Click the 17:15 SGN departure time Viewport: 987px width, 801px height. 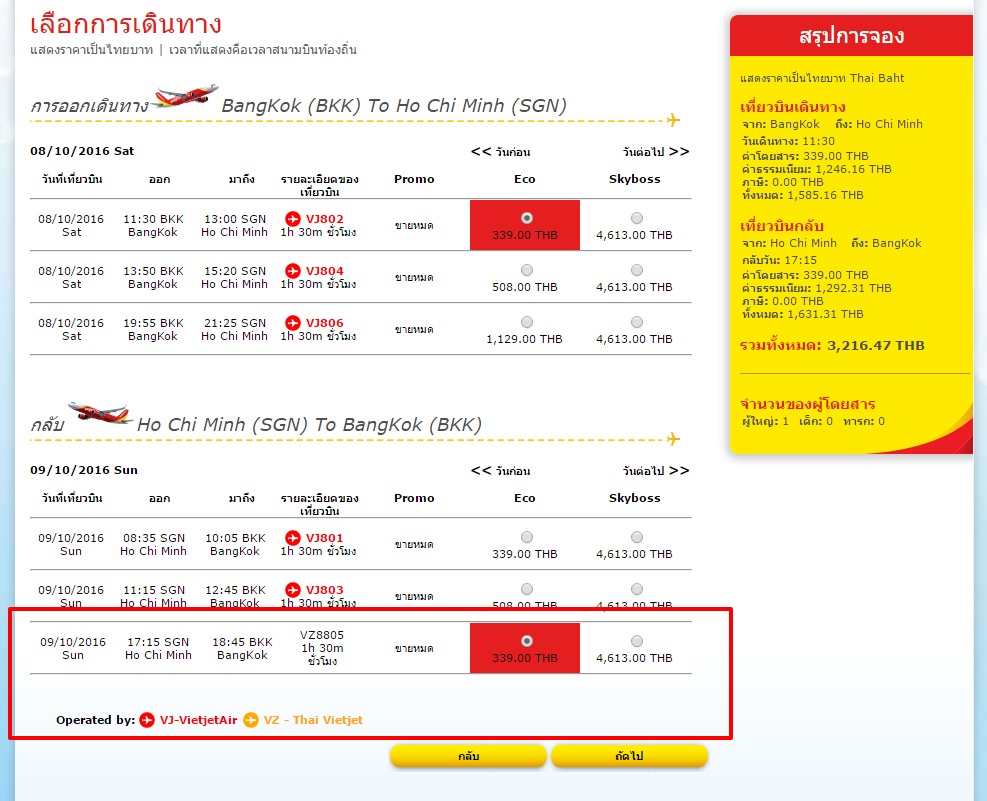(158, 642)
